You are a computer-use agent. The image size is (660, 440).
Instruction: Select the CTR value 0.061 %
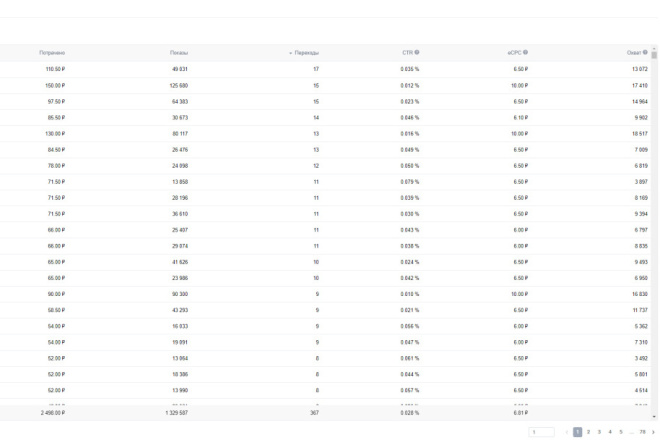(410, 358)
